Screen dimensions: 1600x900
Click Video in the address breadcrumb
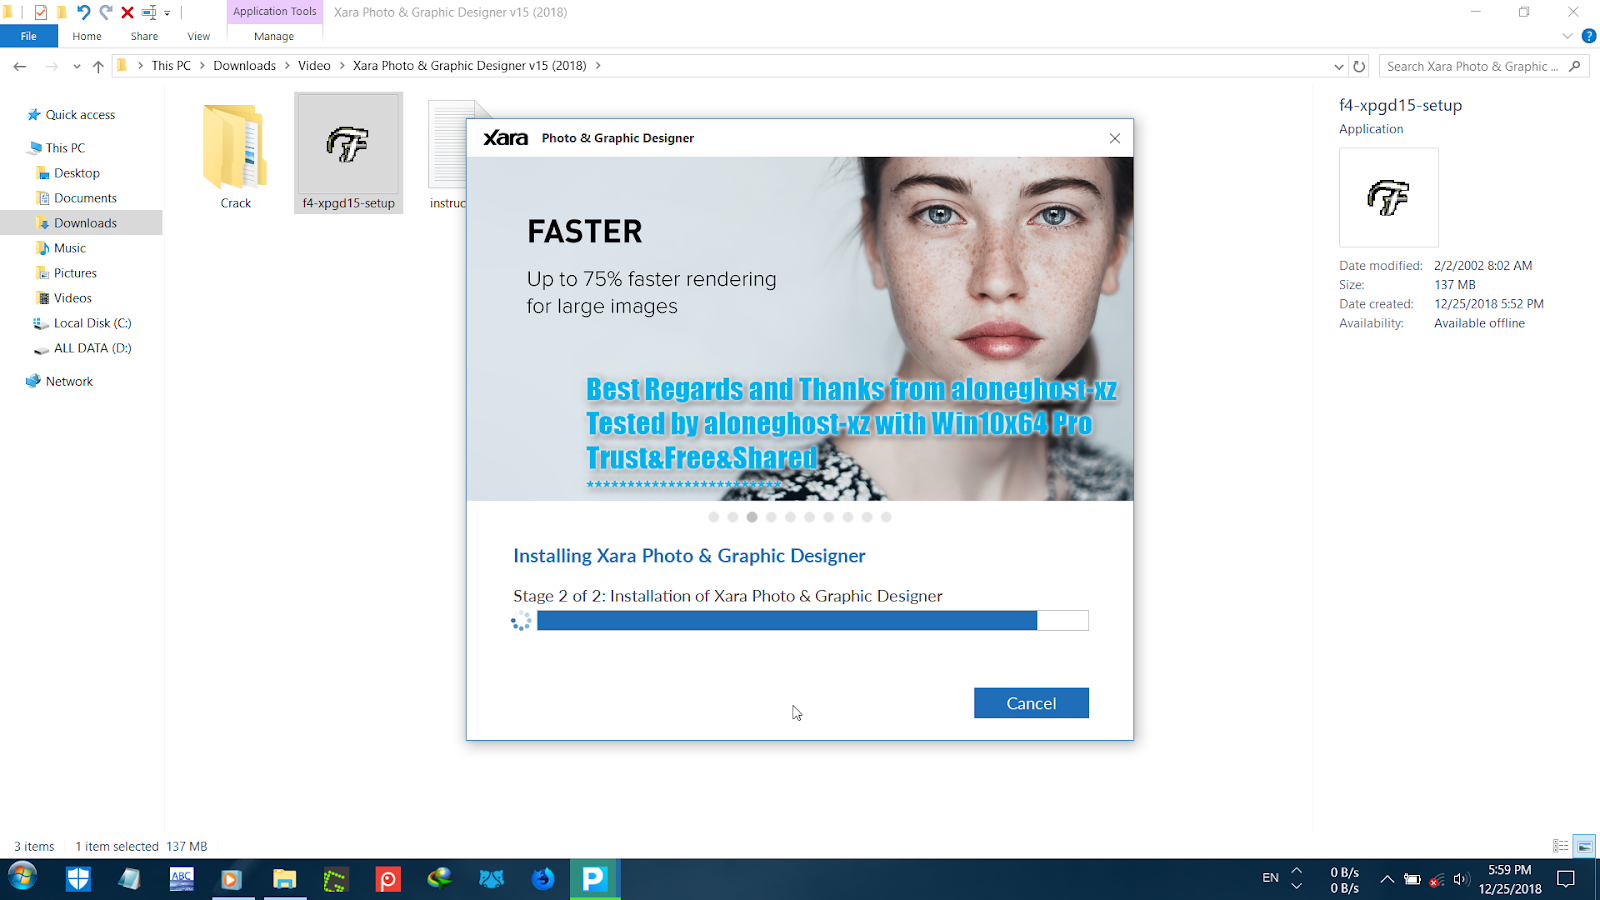tap(314, 66)
